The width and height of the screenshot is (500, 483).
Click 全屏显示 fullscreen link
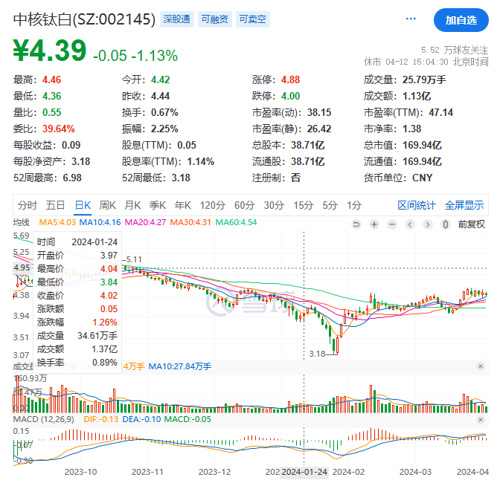464,205
